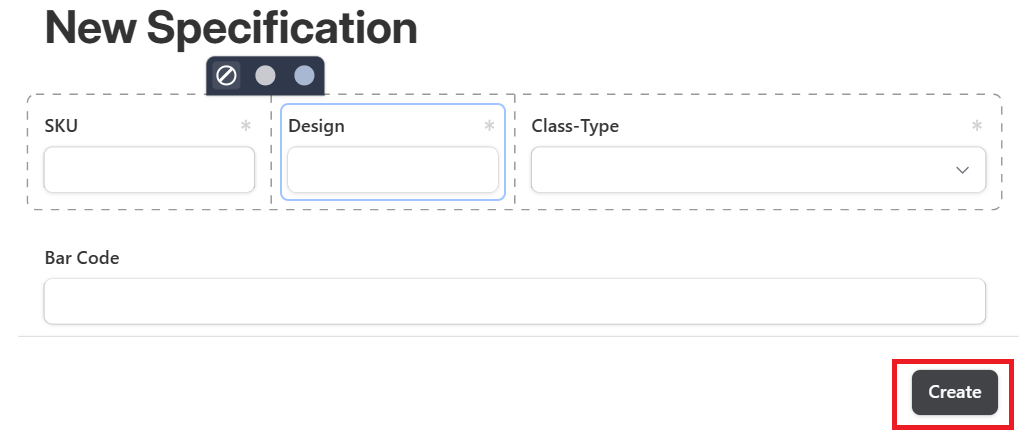This screenshot has height=441, width=1033.
Task: Focus the Bar Code input field
Action: click(515, 301)
